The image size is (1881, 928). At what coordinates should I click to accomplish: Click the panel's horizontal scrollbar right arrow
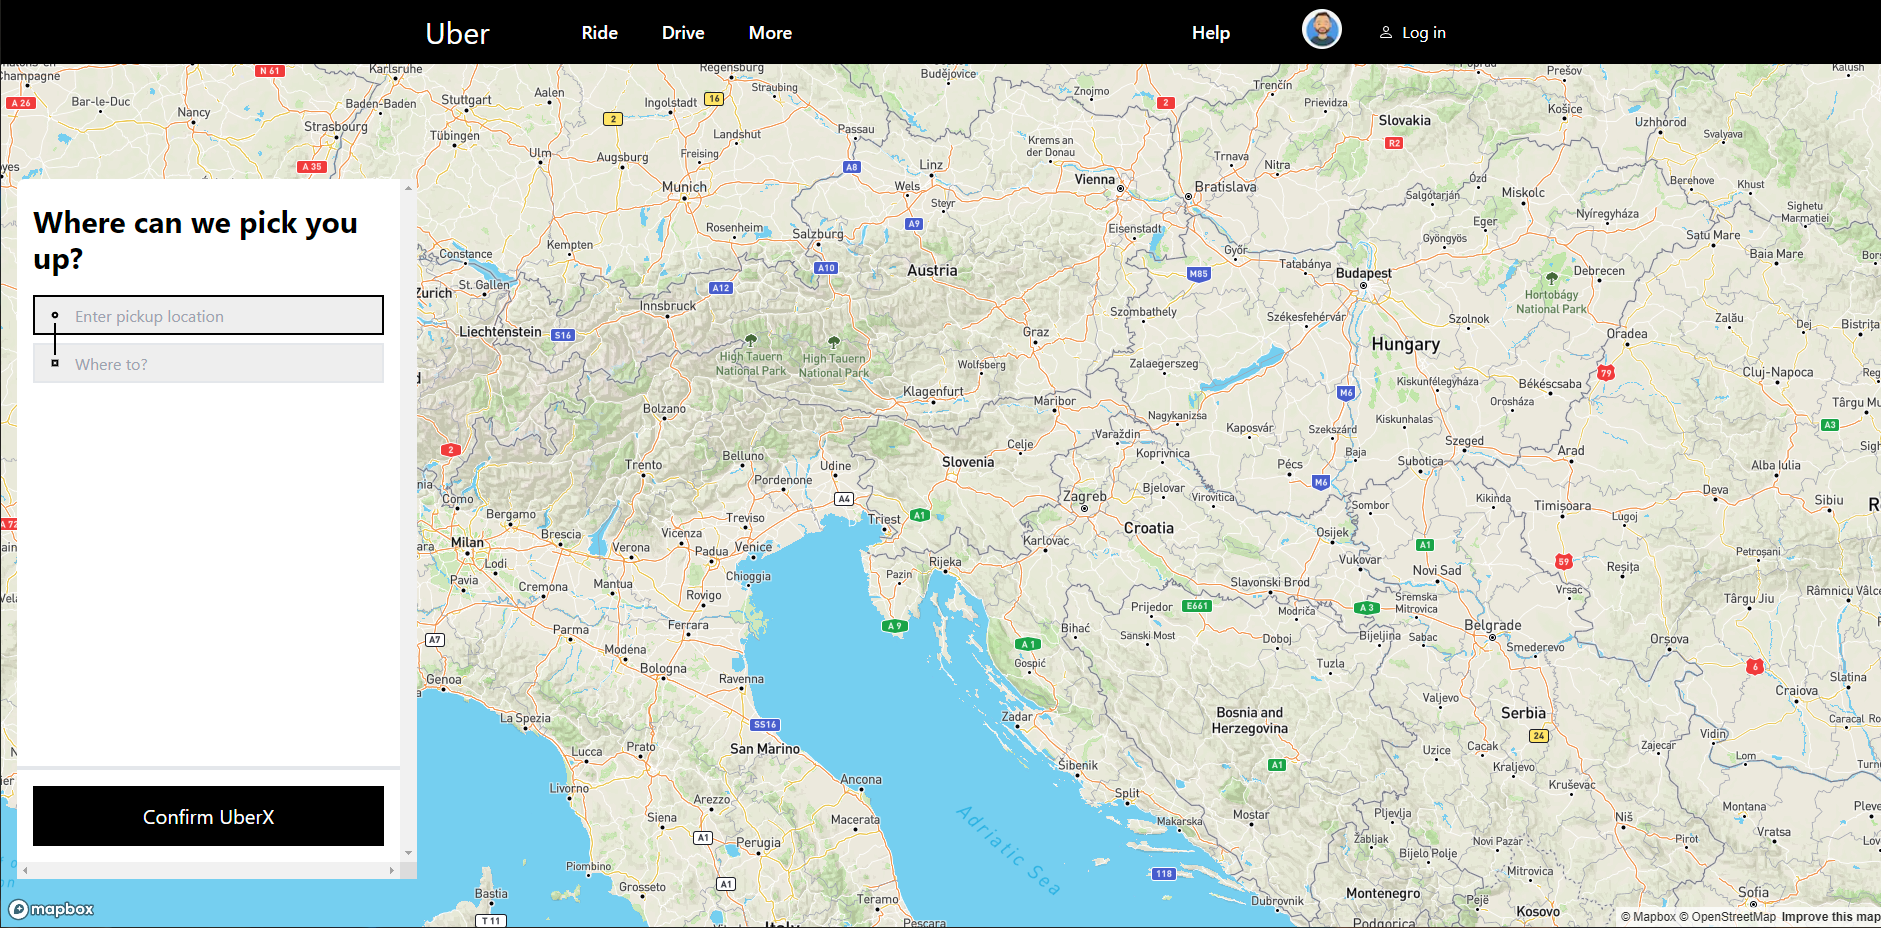(x=392, y=871)
